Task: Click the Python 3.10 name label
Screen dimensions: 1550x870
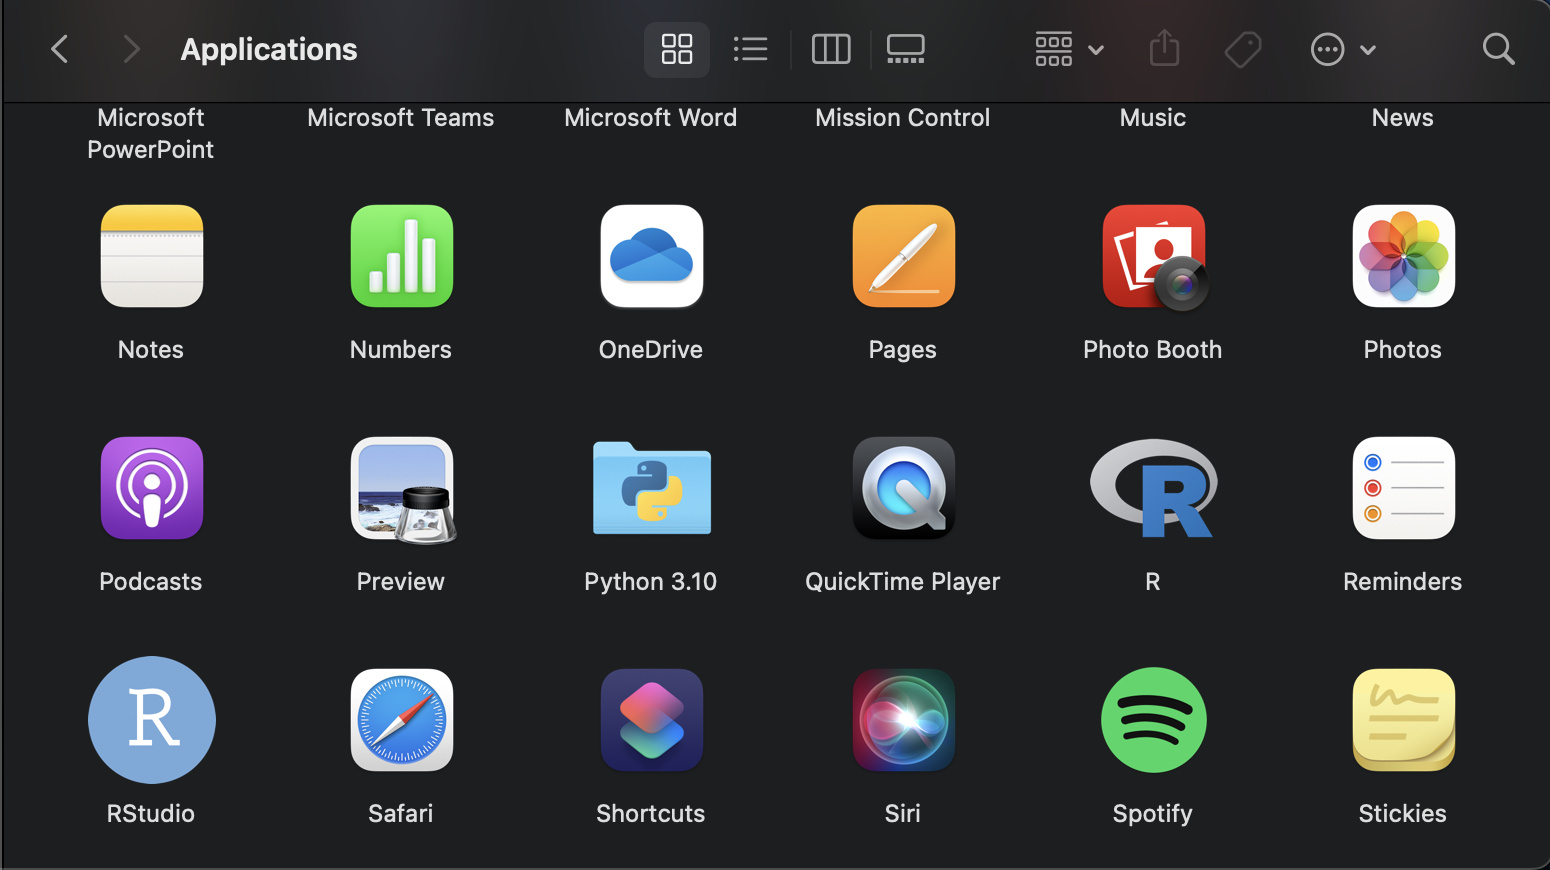Action: 651,582
